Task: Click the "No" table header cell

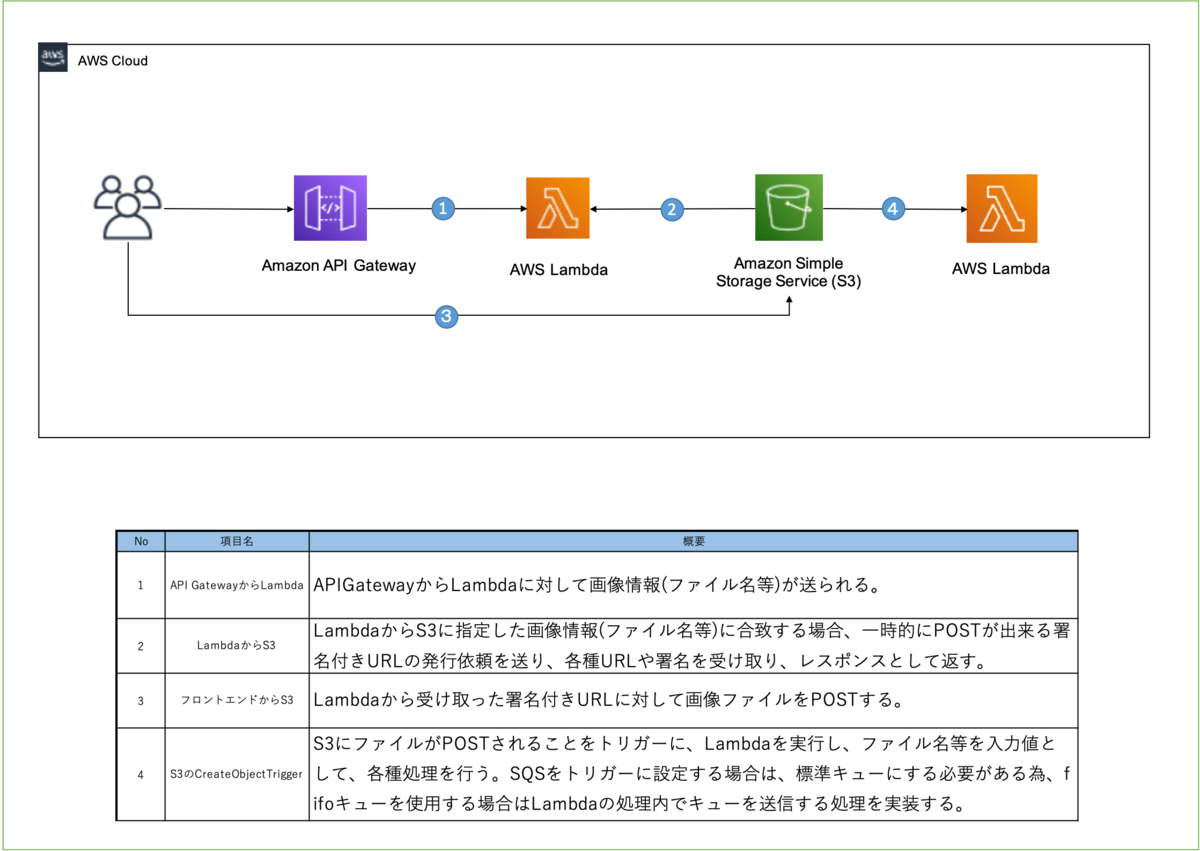Action: (x=141, y=541)
